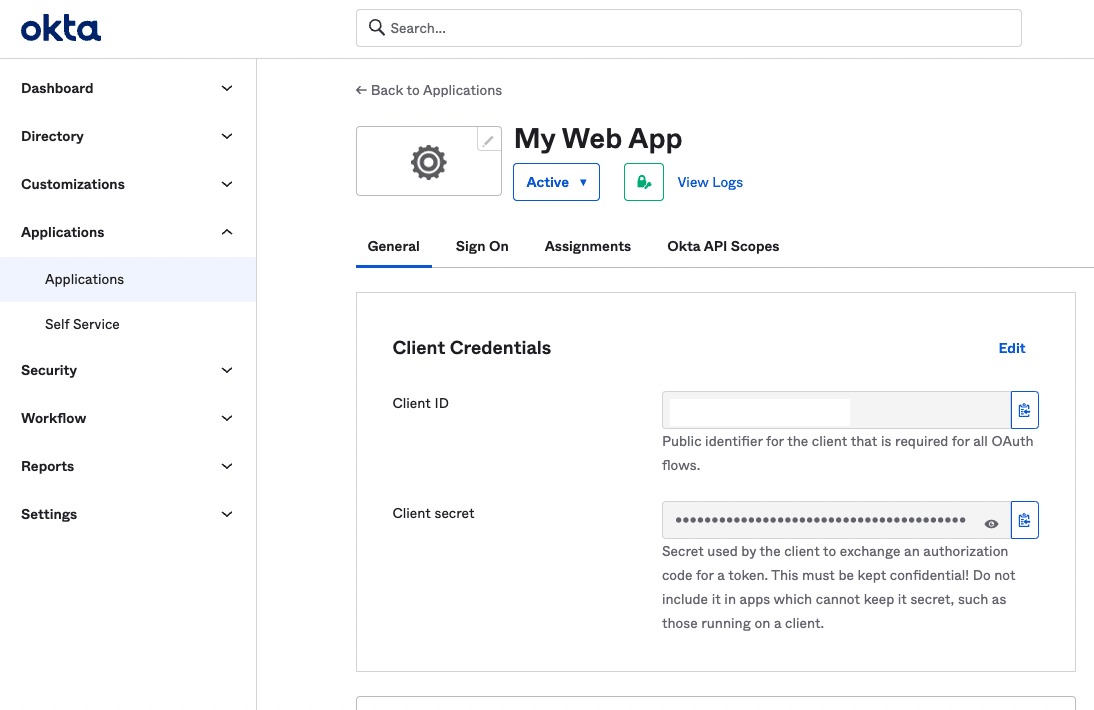Screen dimensions: 1094x710
Task: Edit the Client Credentials section
Action: tap(1012, 348)
